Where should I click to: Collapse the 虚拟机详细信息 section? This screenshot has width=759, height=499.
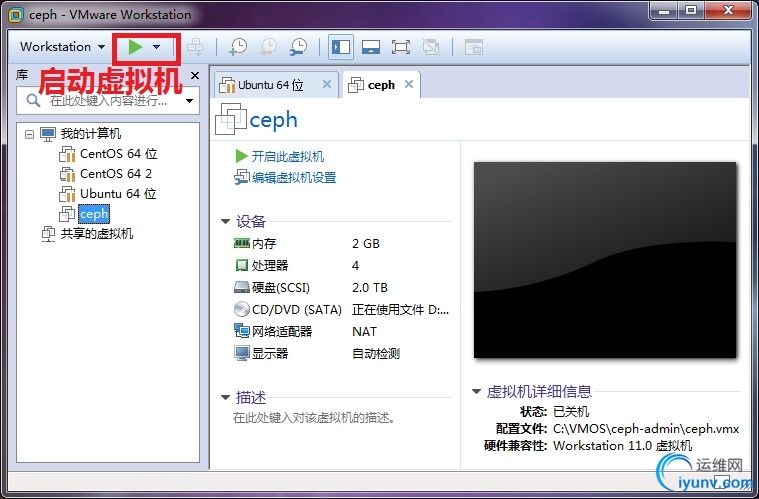click(x=476, y=392)
